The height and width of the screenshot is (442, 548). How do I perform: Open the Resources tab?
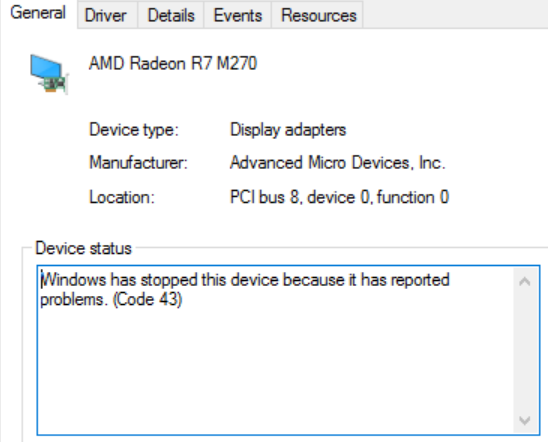coord(318,15)
